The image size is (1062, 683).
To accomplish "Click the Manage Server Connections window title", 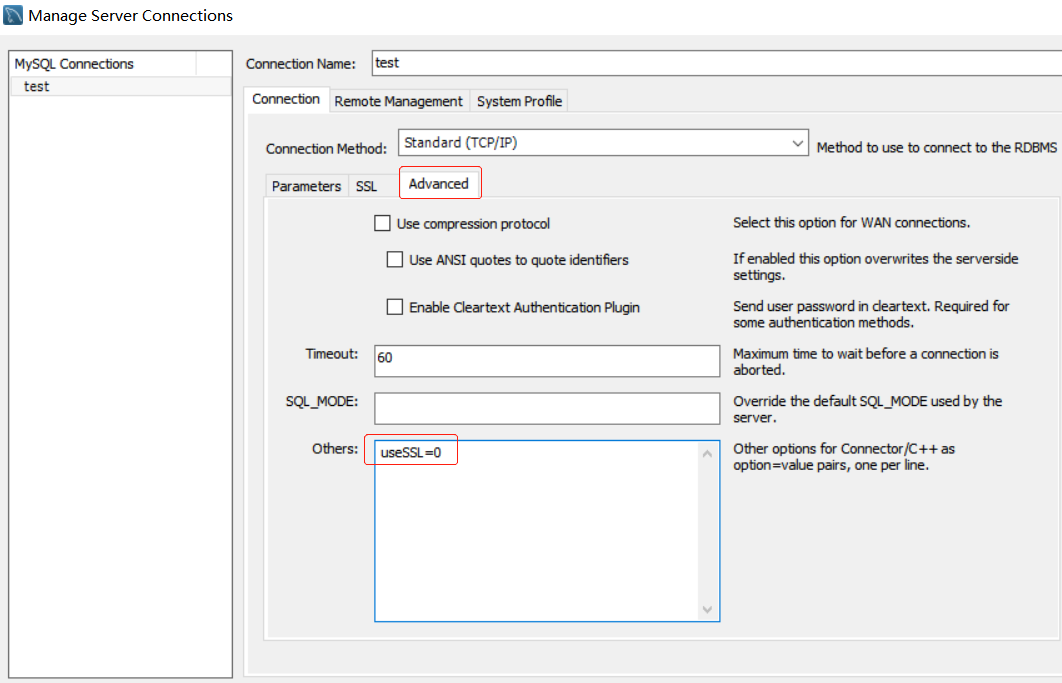I will coord(131,16).
